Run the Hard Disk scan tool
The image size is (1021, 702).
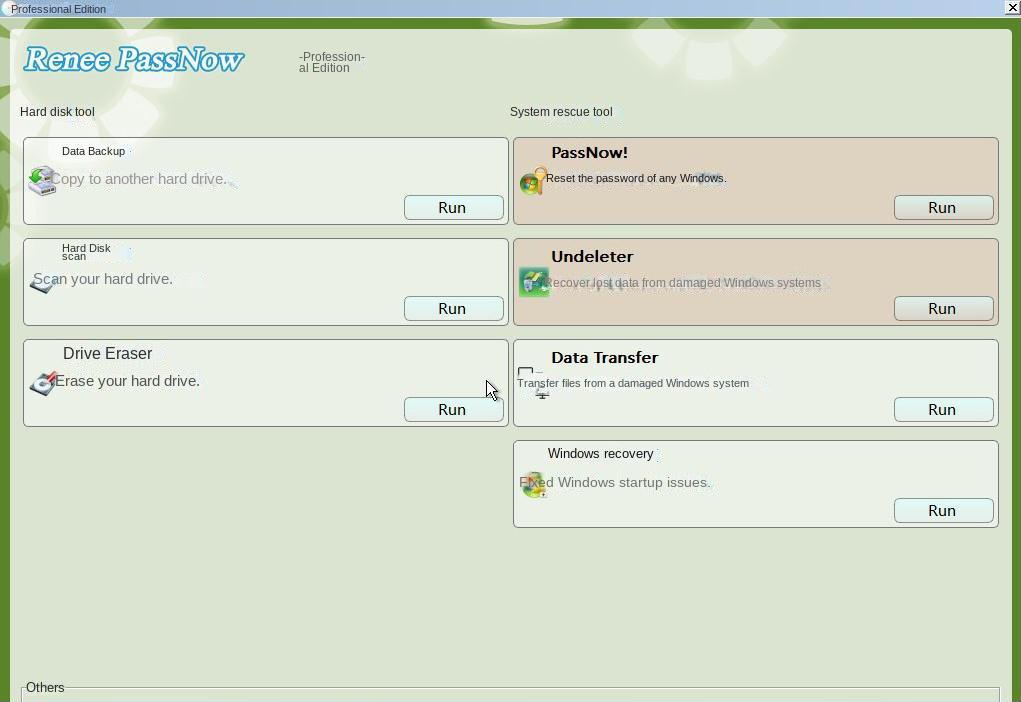click(x=453, y=309)
